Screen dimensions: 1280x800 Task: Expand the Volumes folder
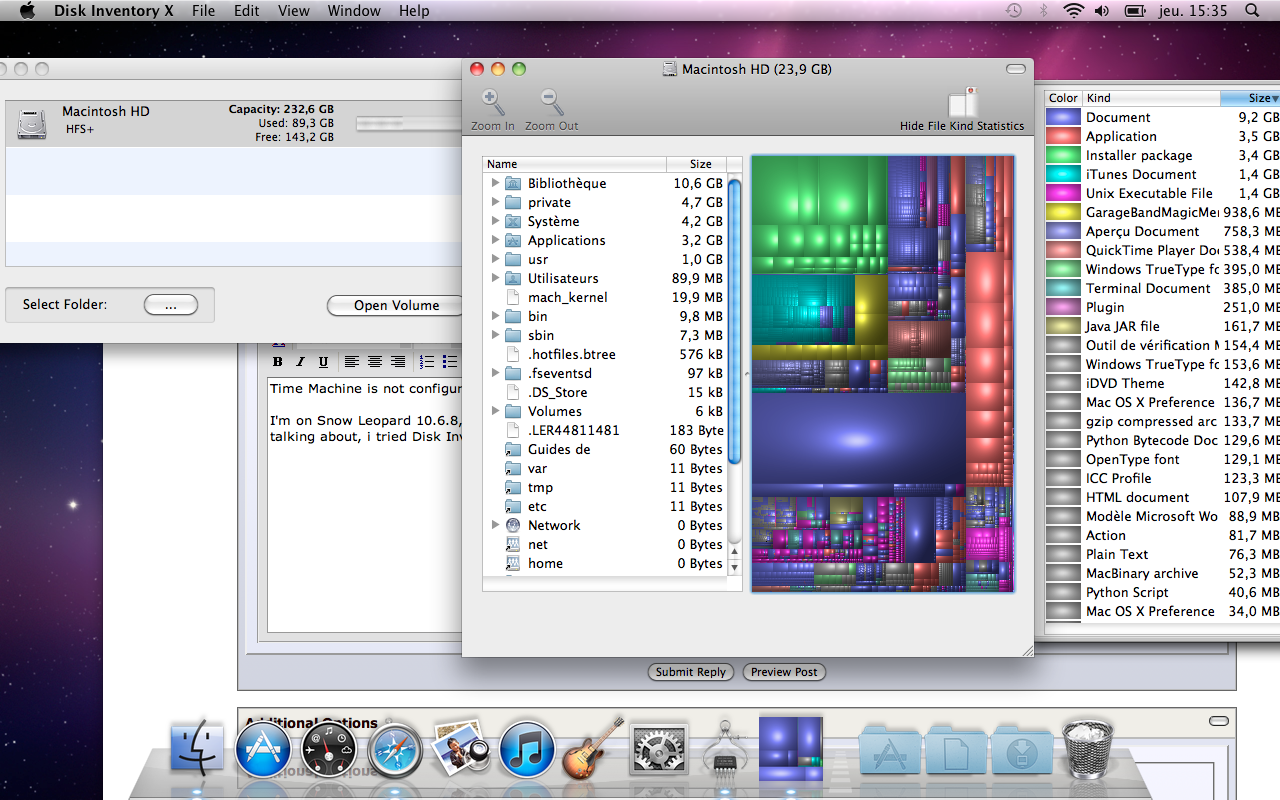(x=495, y=411)
